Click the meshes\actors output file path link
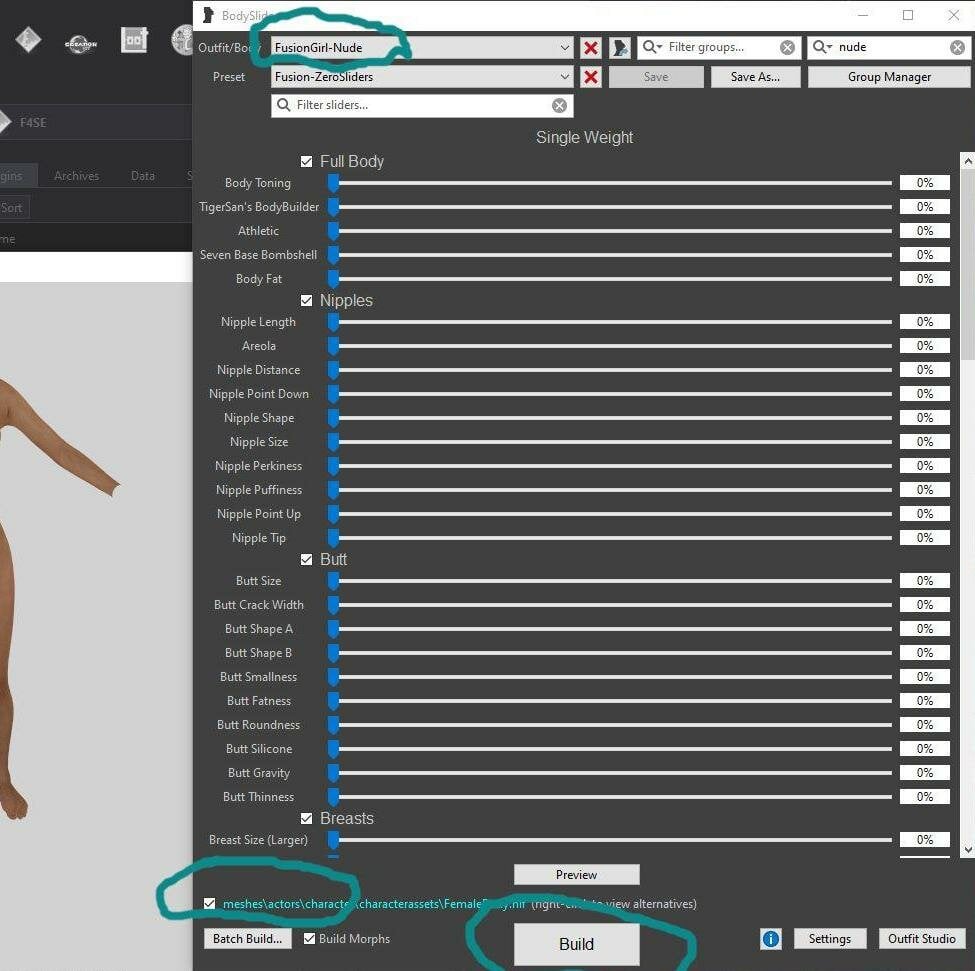This screenshot has height=971, width=975. pyautogui.click(x=374, y=904)
